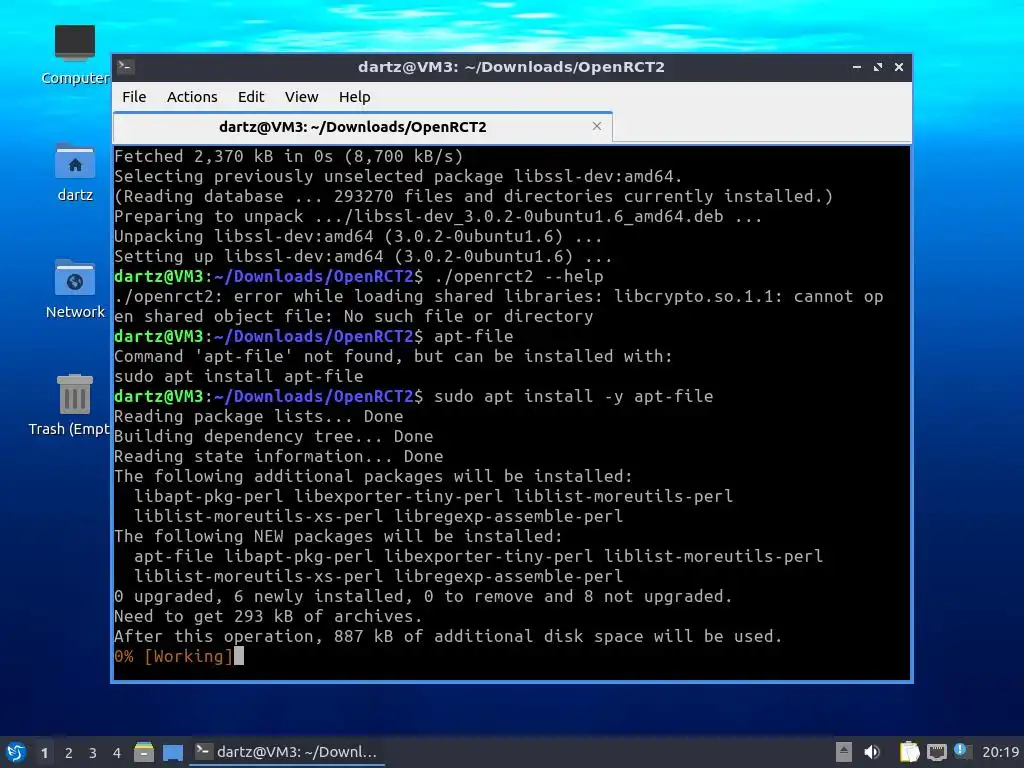Click the 'Reading state information... Done' line
This screenshot has width=1024, height=768.
[x=278, y=456]
